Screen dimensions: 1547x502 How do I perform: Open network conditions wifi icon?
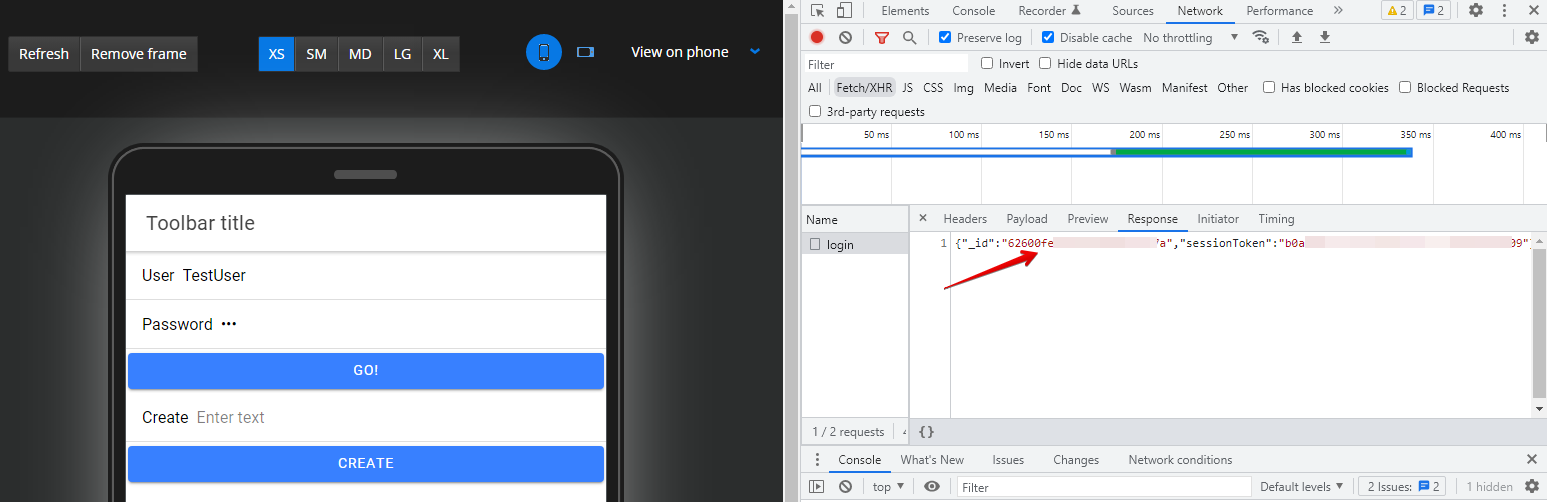pyautogui.click(x=1261, y=37)
